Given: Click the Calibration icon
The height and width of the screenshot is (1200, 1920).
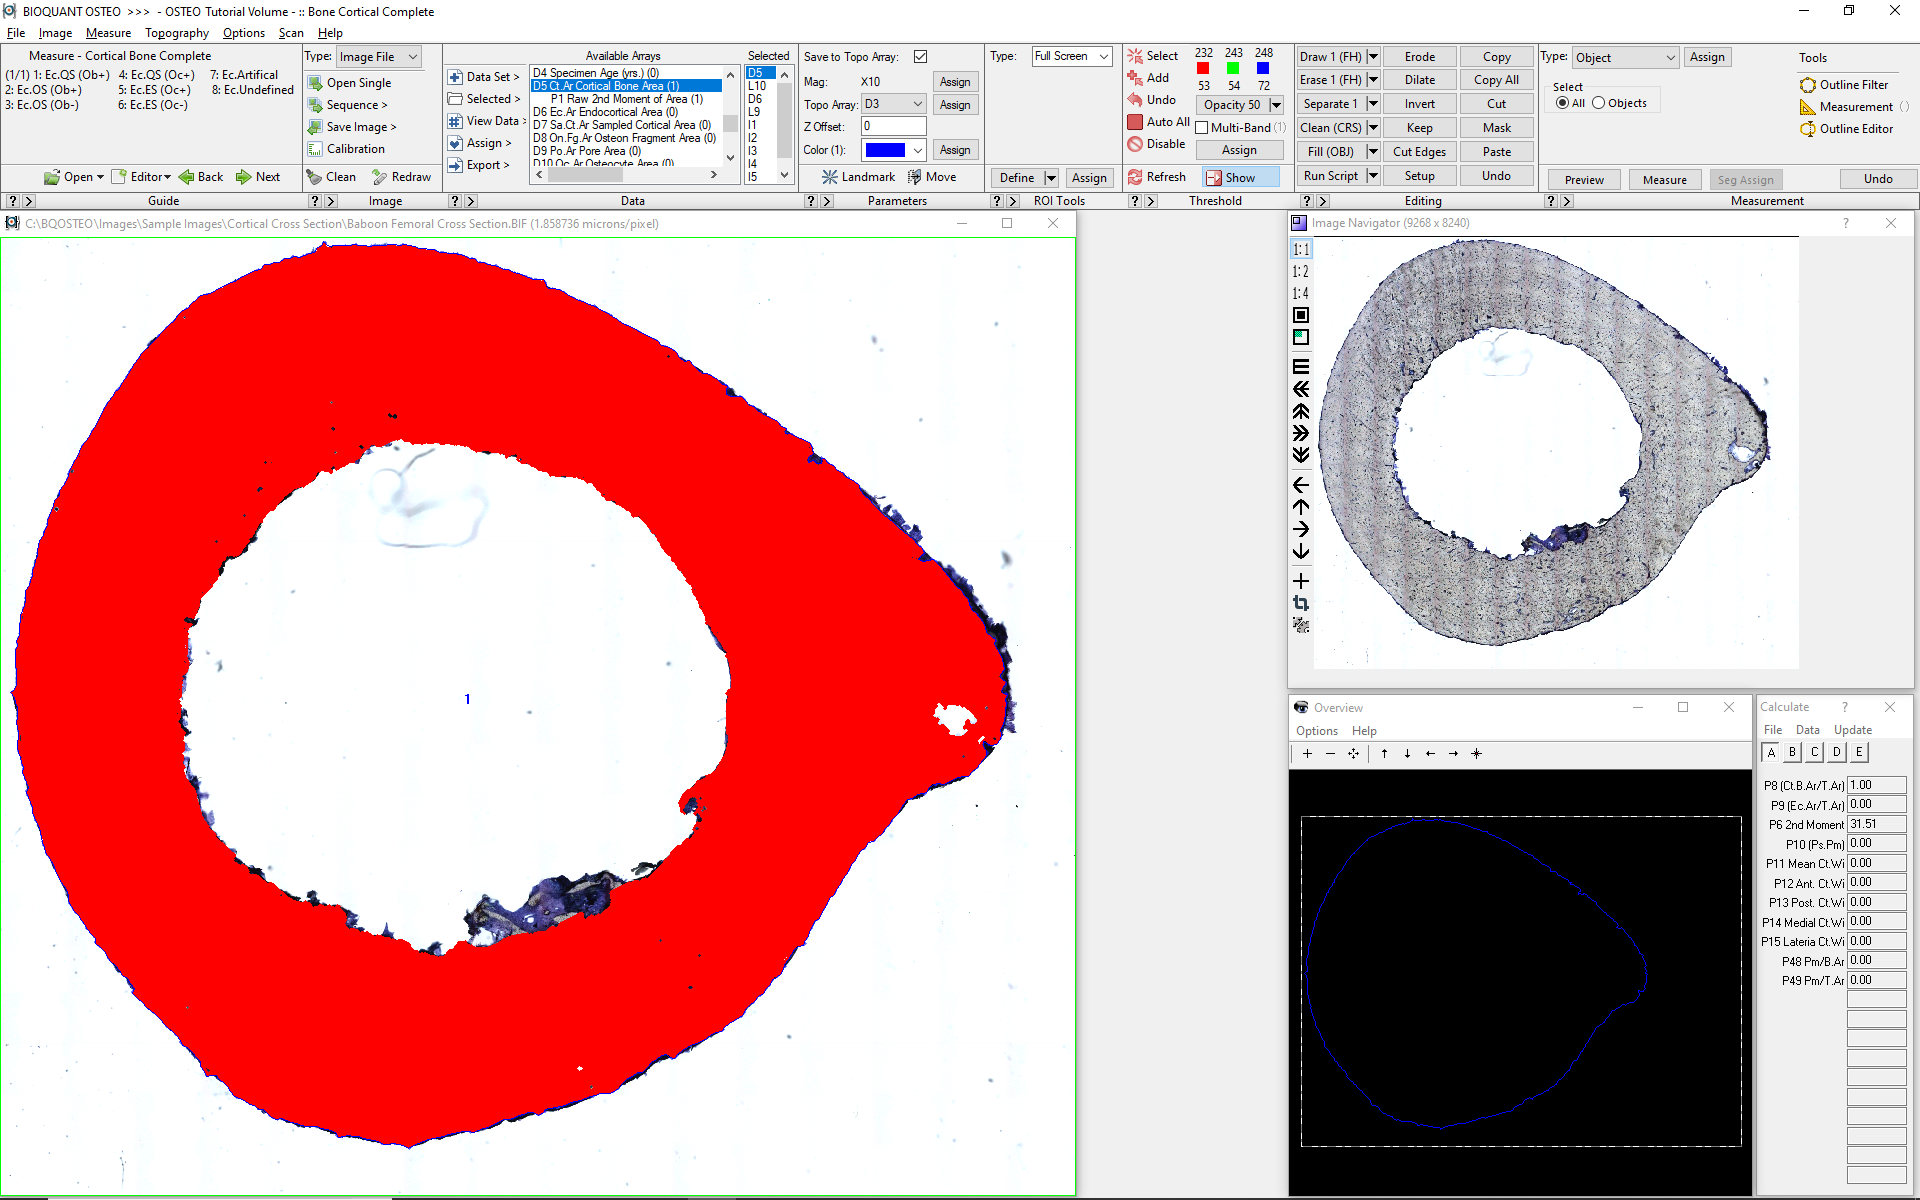Looking at the screenshot, I should click(315, 149).
